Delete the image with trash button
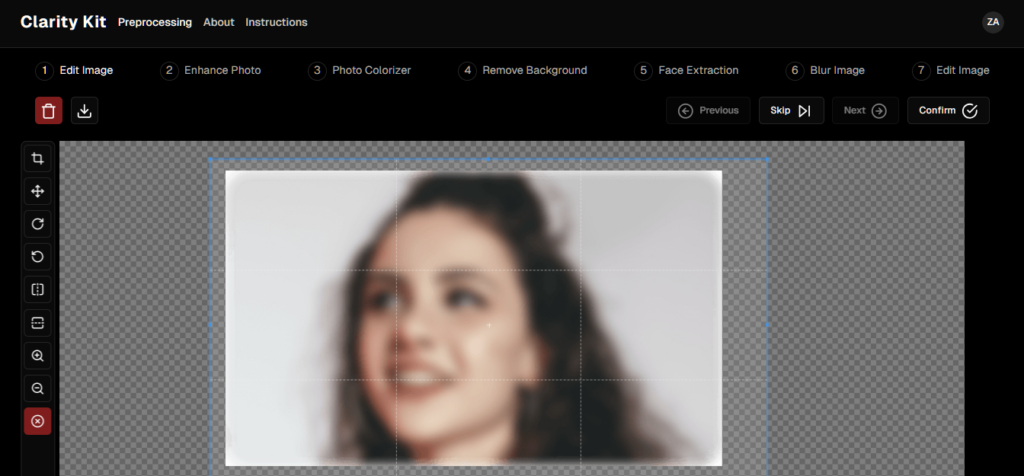 (x=48, y=111)
